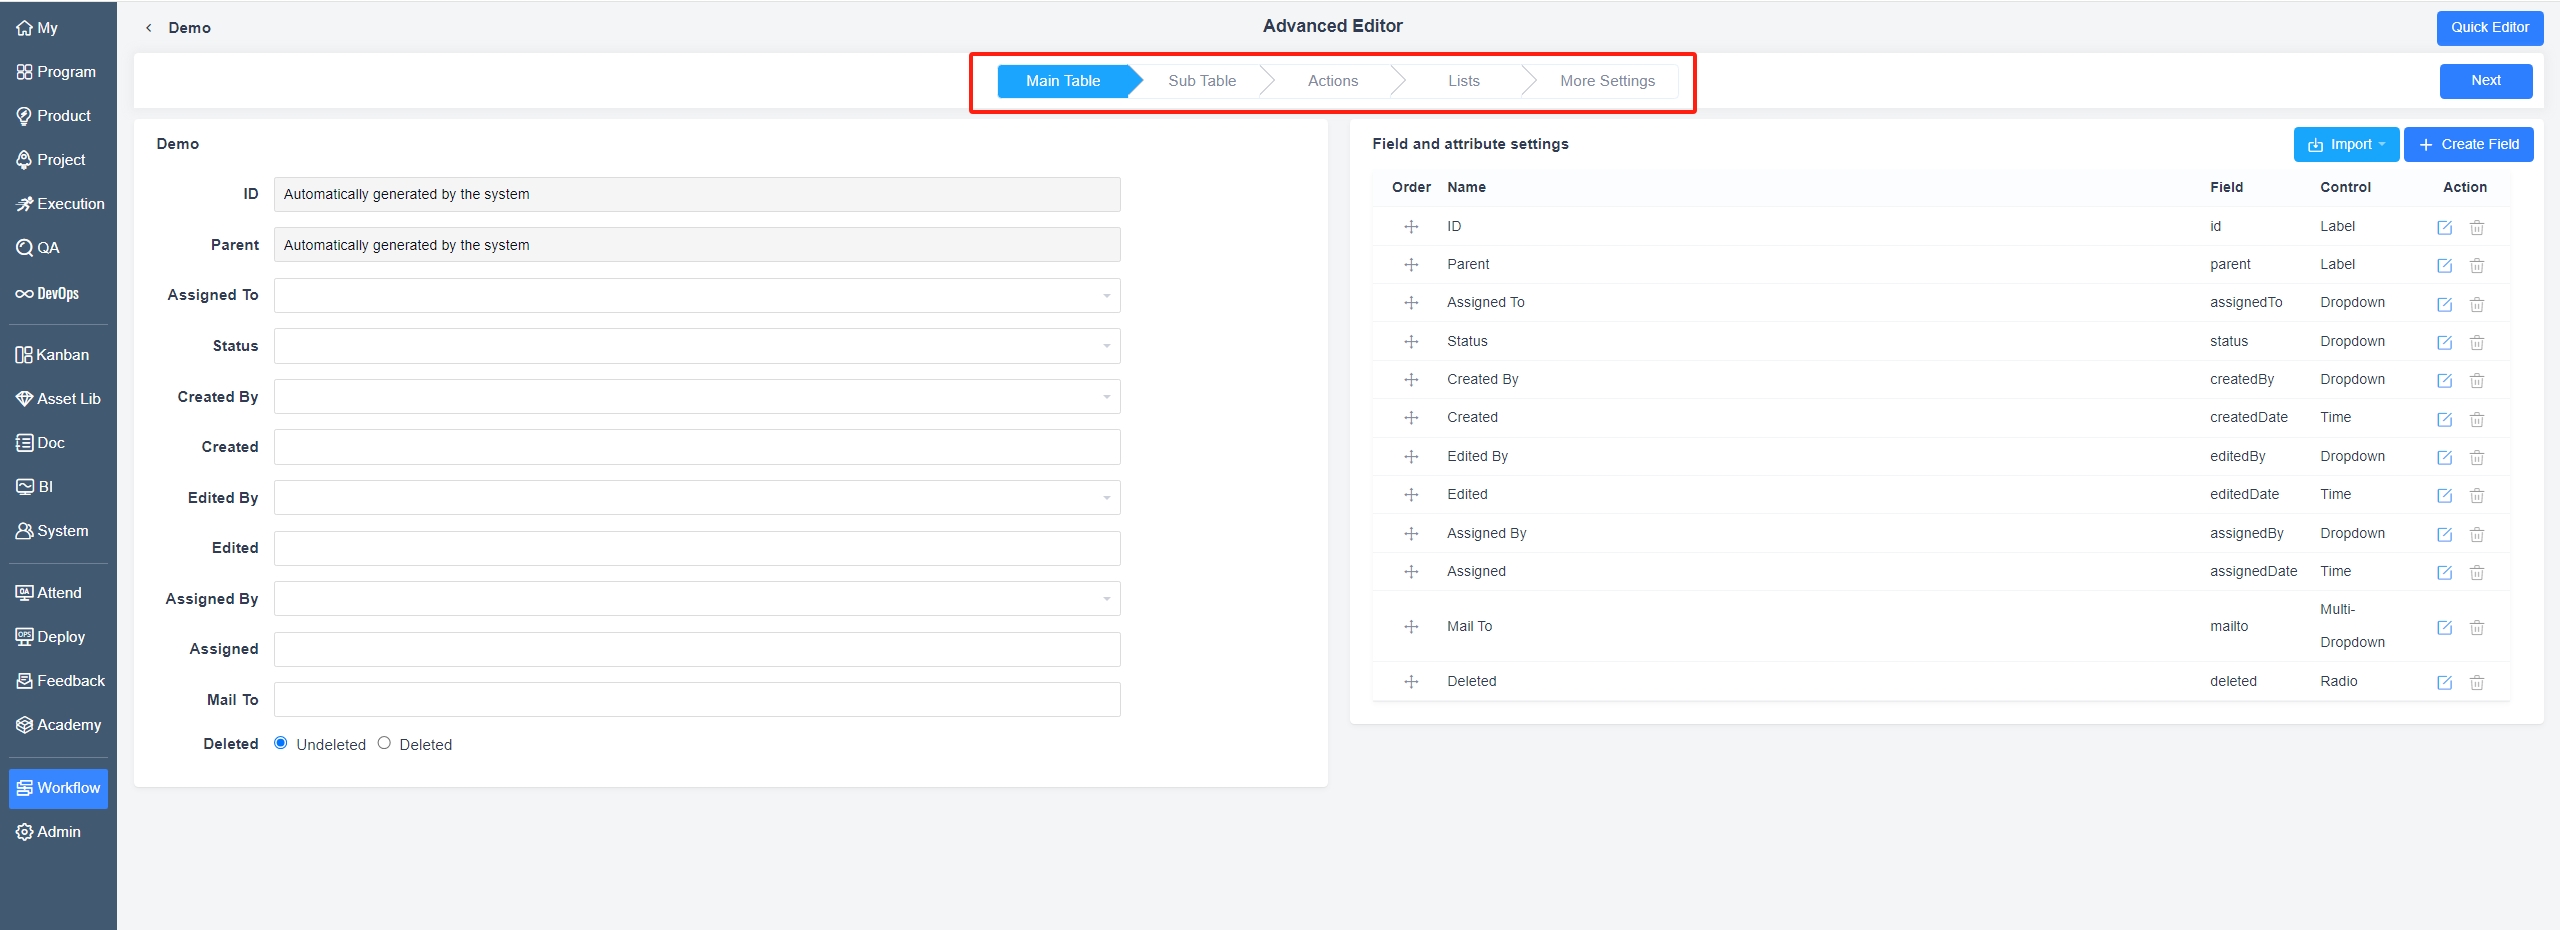Image resolution: width=2560 pixels, height=930 pixels.
Task: Click drag handle icon for Created By row
Action: [1411, 380]
